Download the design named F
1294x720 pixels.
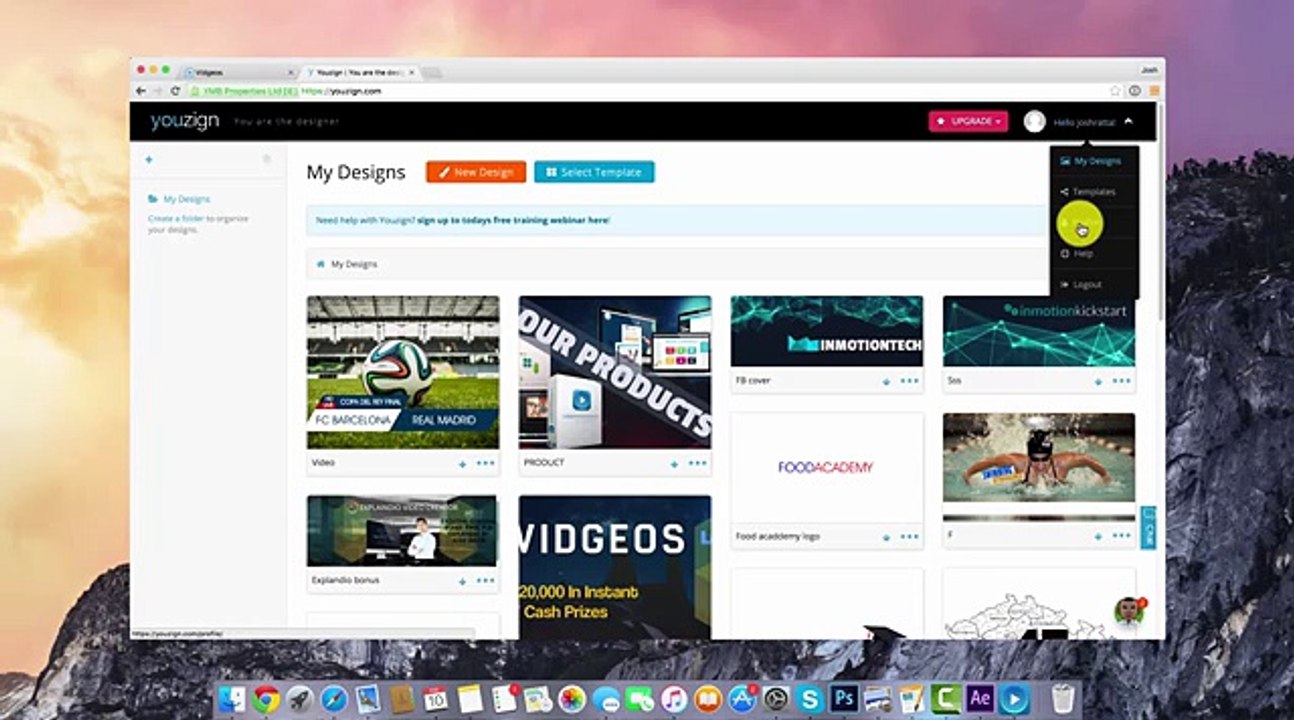click(x=1098, y=537)
